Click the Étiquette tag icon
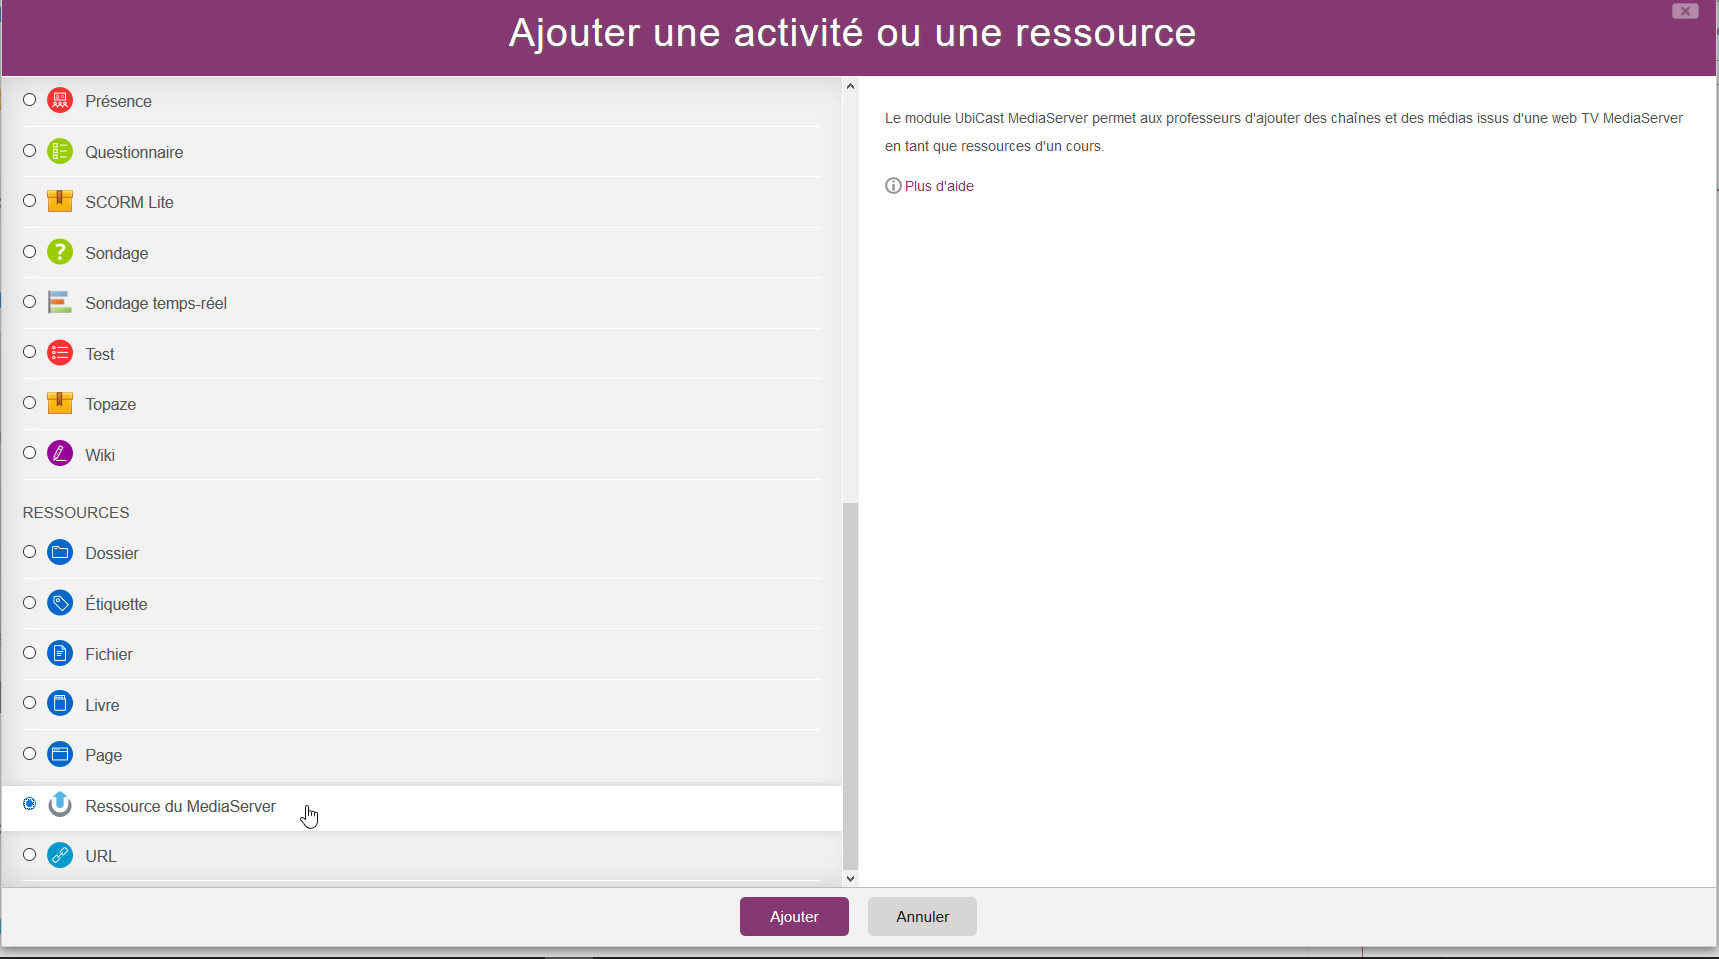 (60, 603)
